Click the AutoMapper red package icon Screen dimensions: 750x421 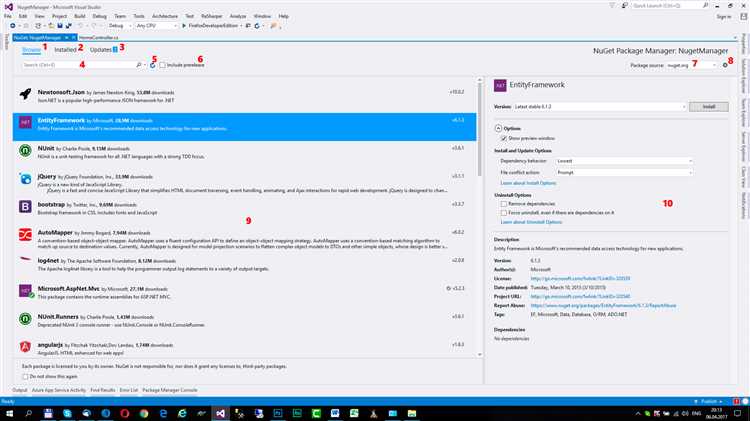click(25, 234)
